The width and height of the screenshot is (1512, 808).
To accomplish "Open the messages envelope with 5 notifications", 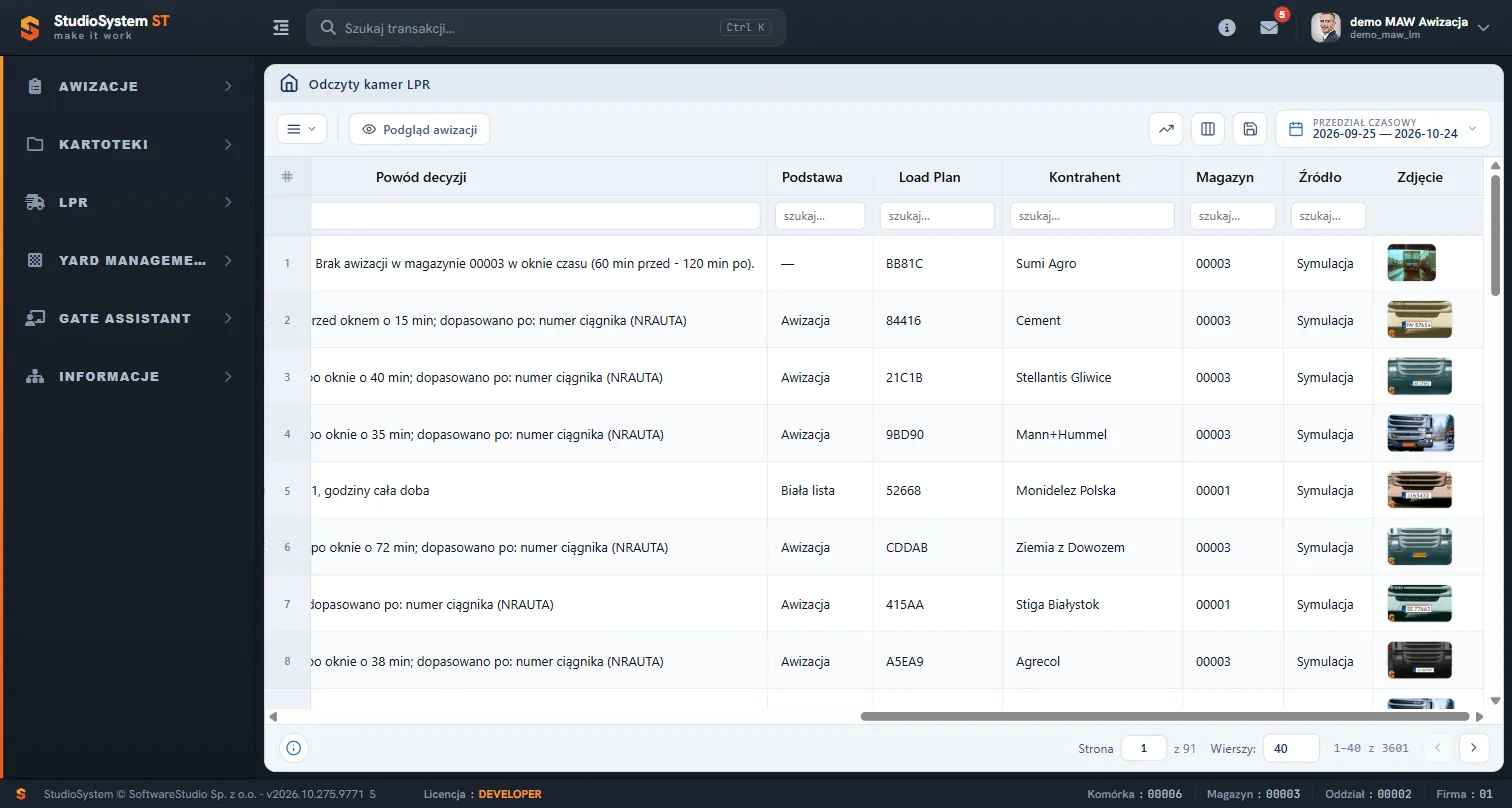I will click(1269, 28).
